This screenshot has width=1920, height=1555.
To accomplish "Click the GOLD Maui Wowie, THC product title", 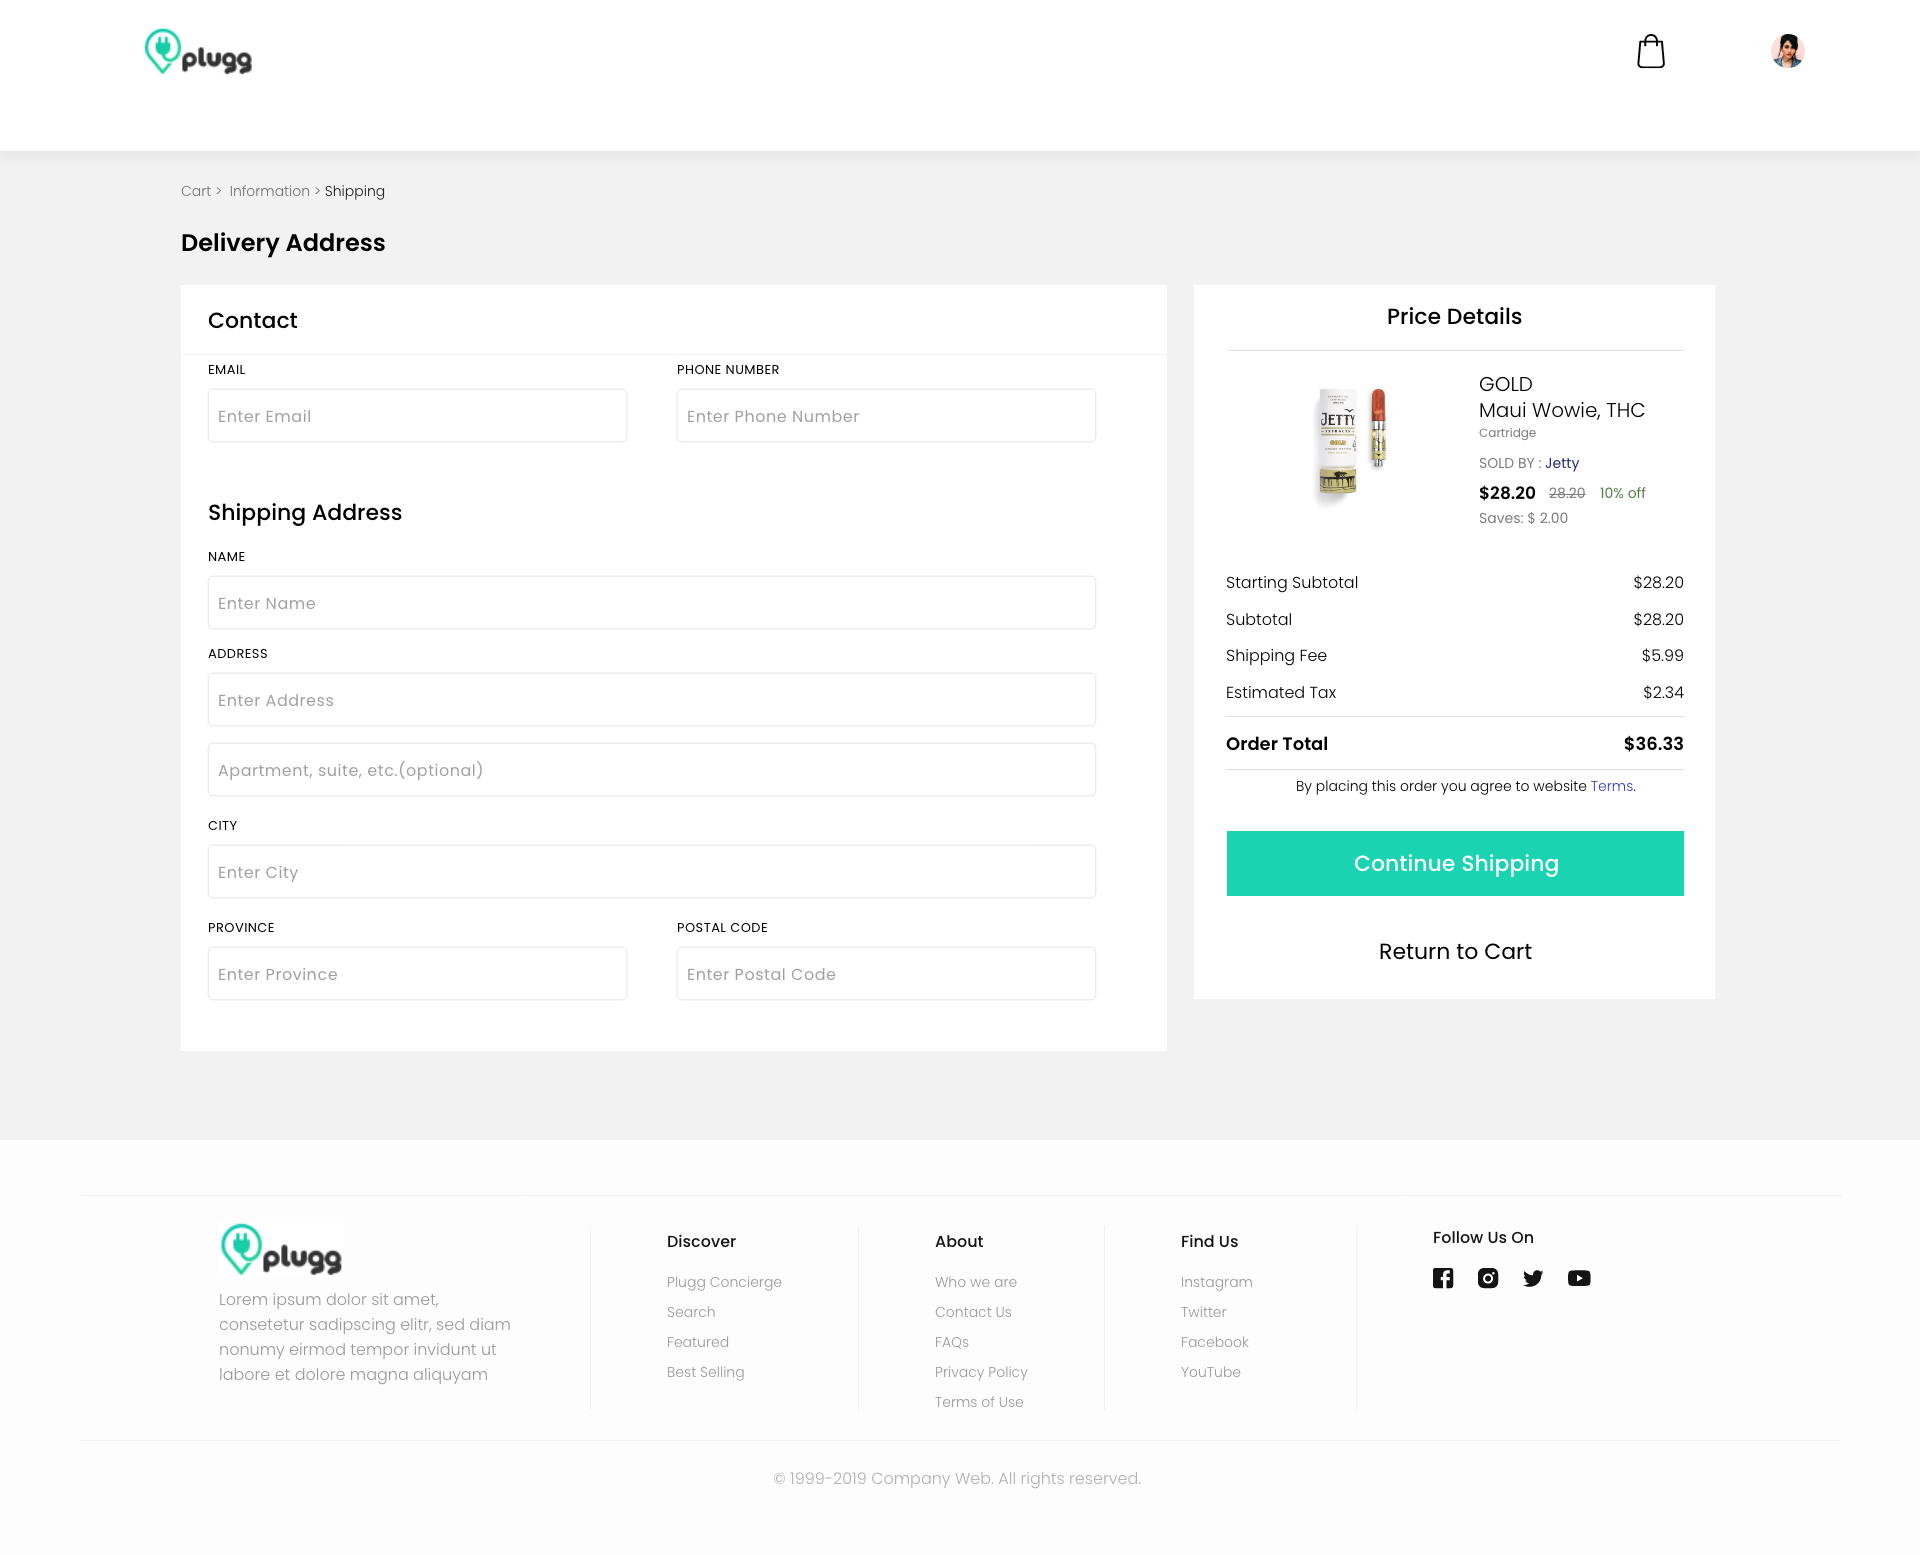I will pyautogui.click(x=1562, y=397).
